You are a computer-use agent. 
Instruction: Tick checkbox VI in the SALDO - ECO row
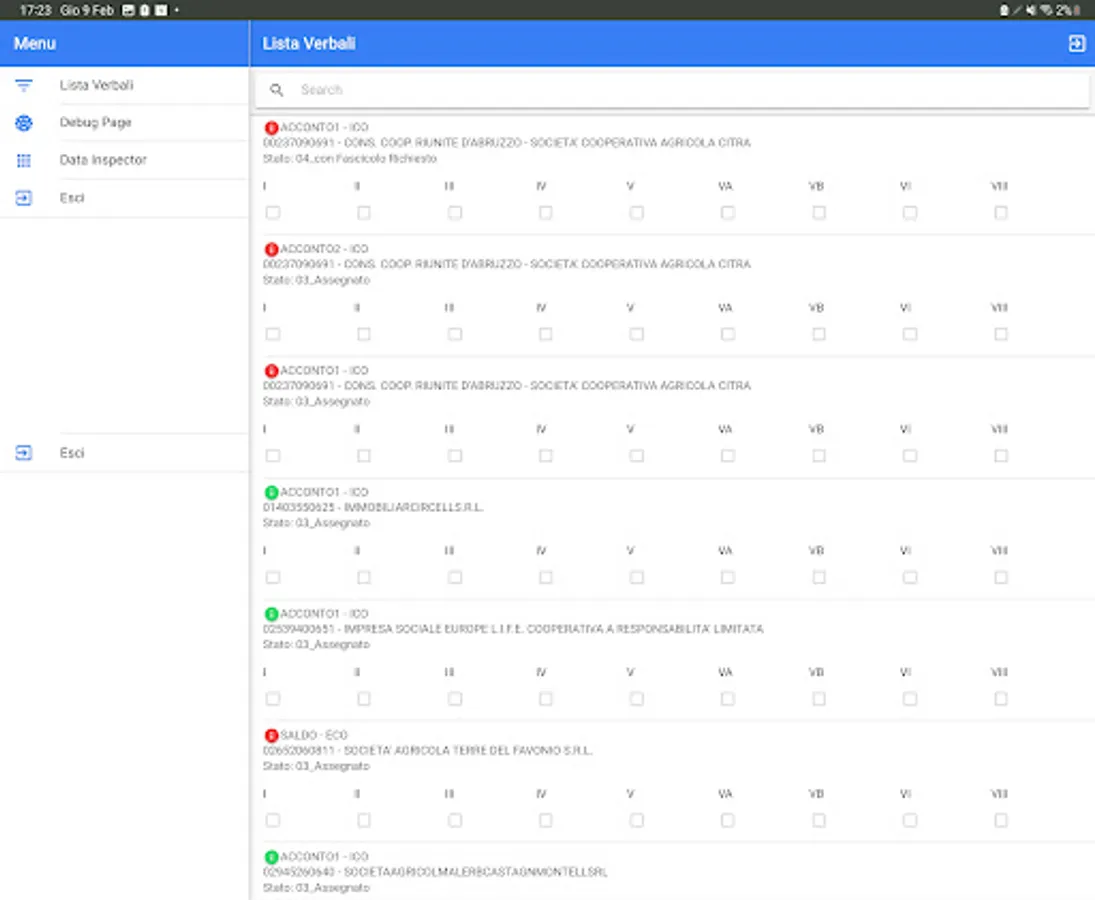tap(910, 820)
